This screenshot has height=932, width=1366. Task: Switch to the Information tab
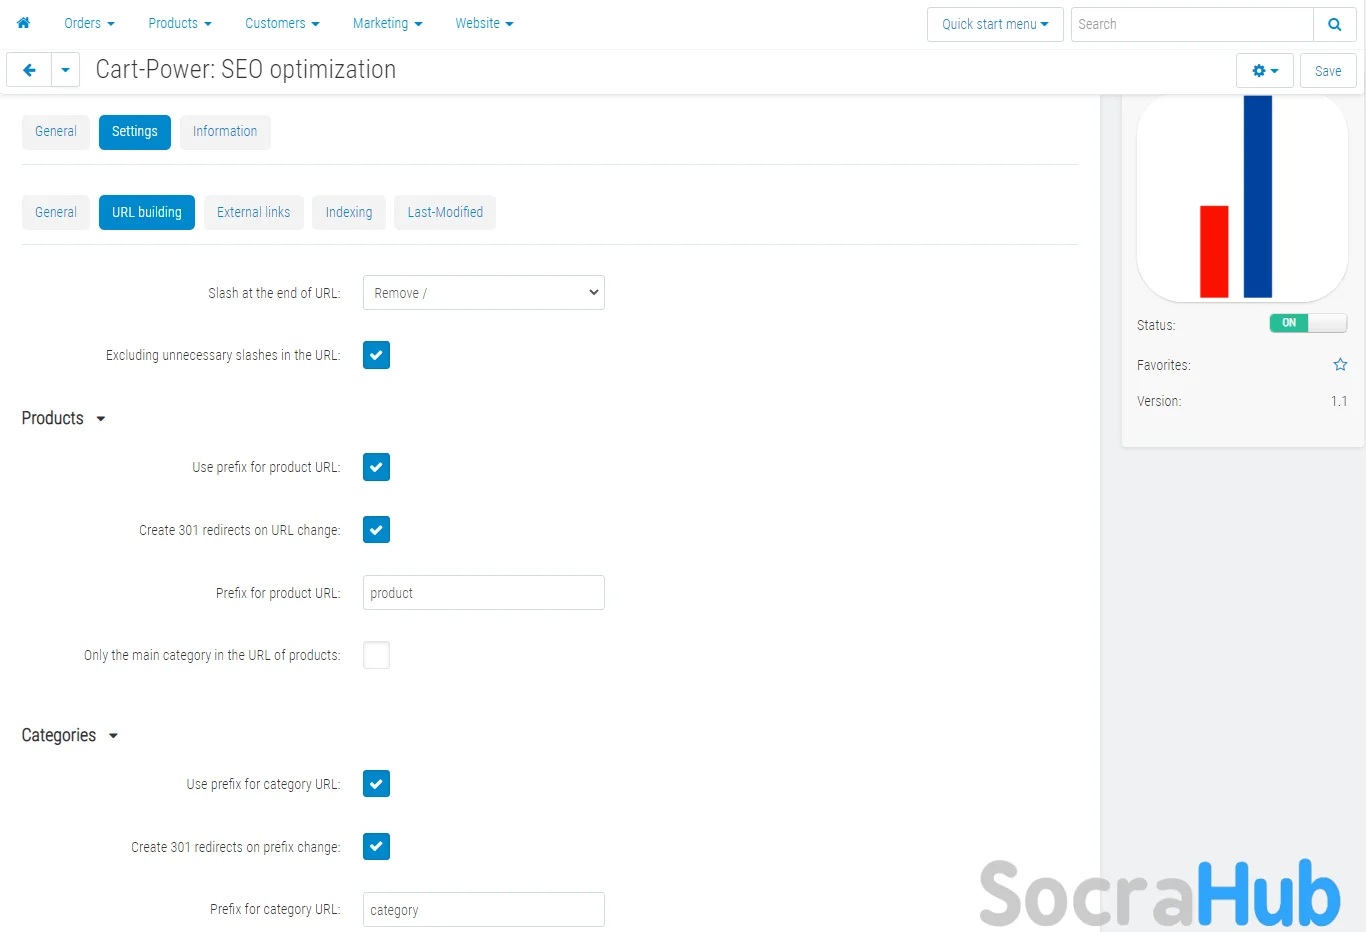click(x=224, y=131)
